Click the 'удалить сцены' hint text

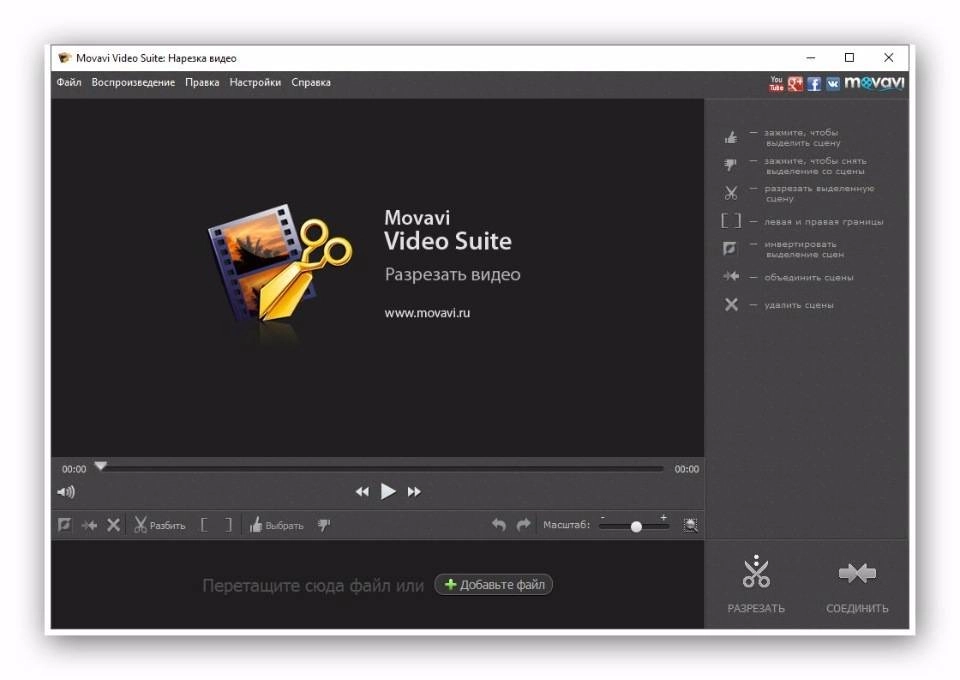point(798,305)
